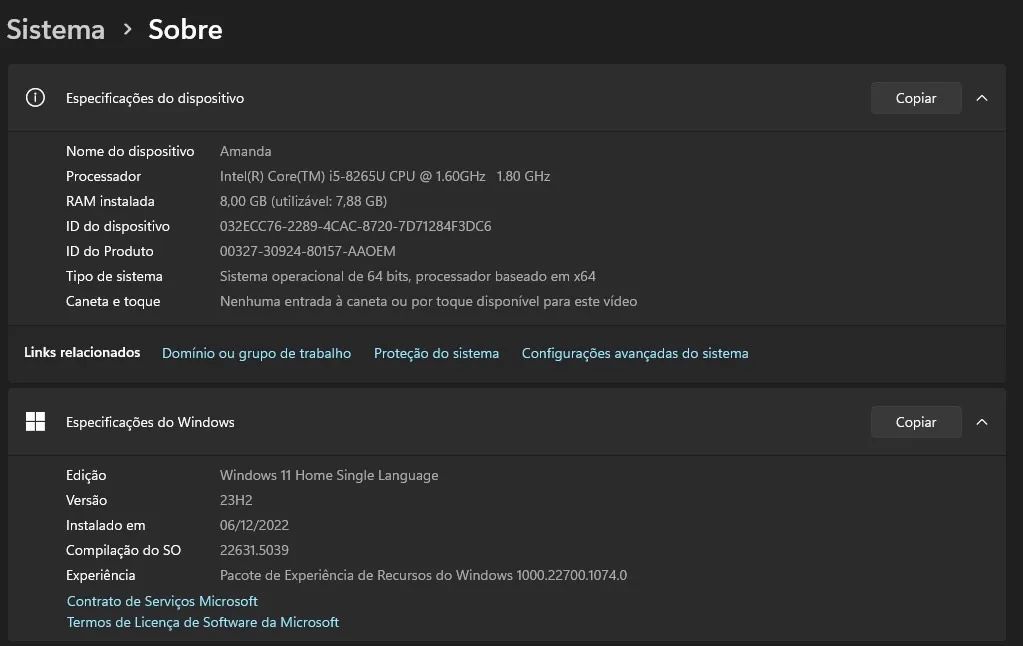Collapse the Especificações do dispositivo section

click(981, 98)
